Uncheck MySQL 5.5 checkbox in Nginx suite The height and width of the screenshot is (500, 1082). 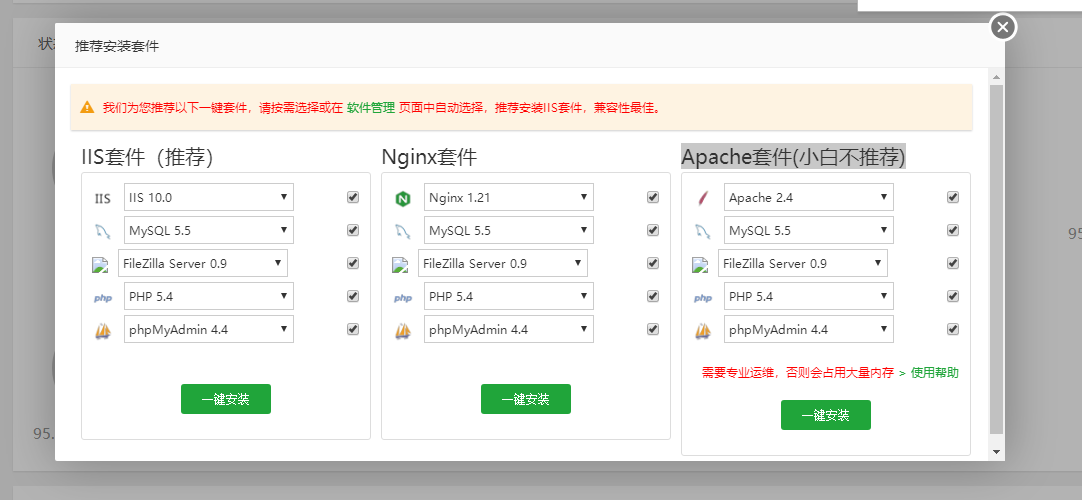(653, 230)
